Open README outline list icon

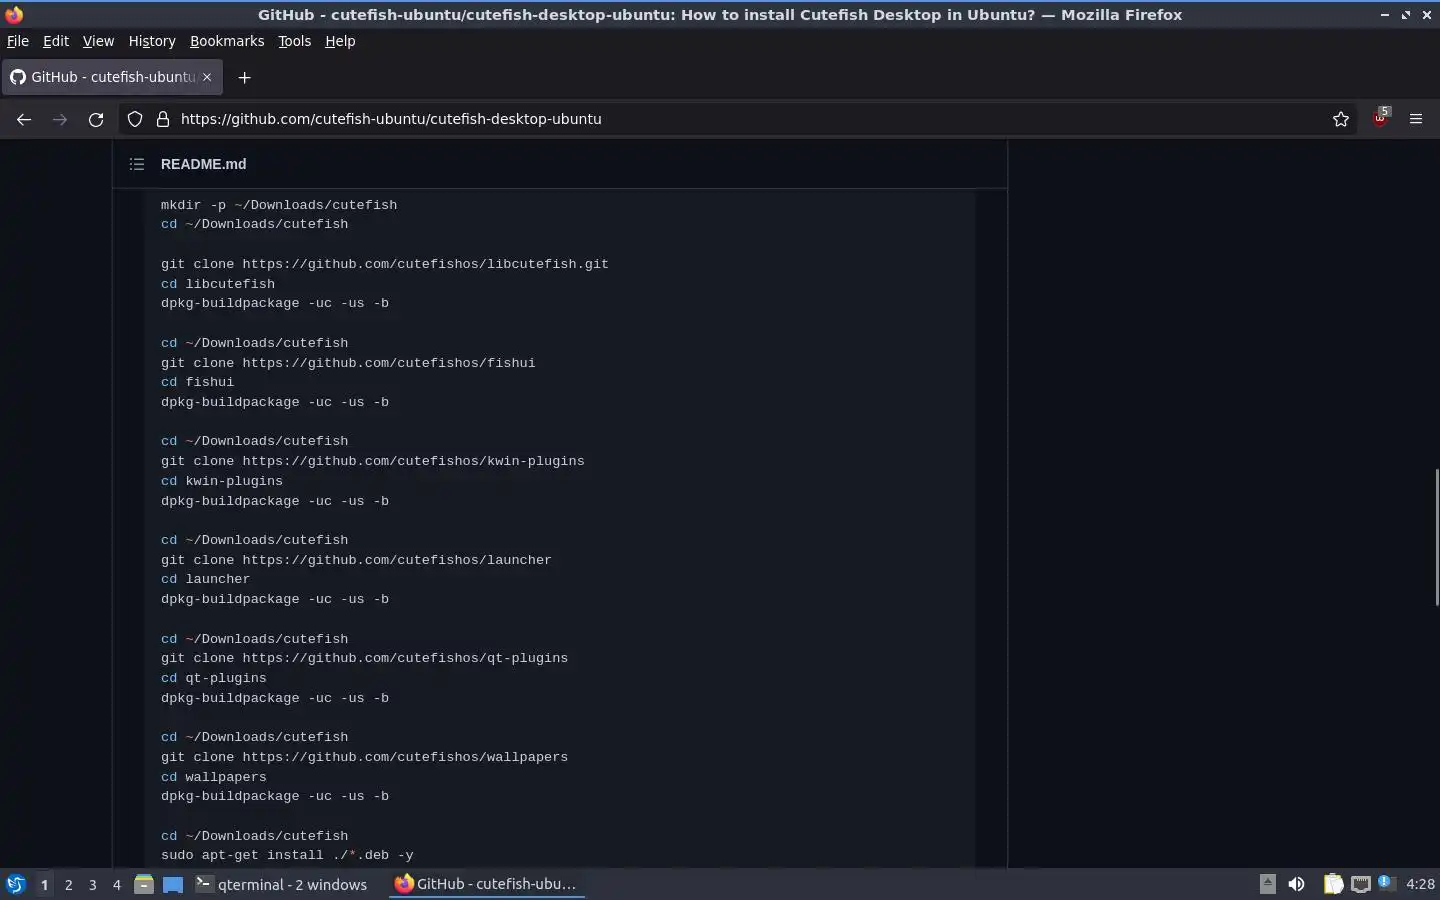[x=137, y=164]
